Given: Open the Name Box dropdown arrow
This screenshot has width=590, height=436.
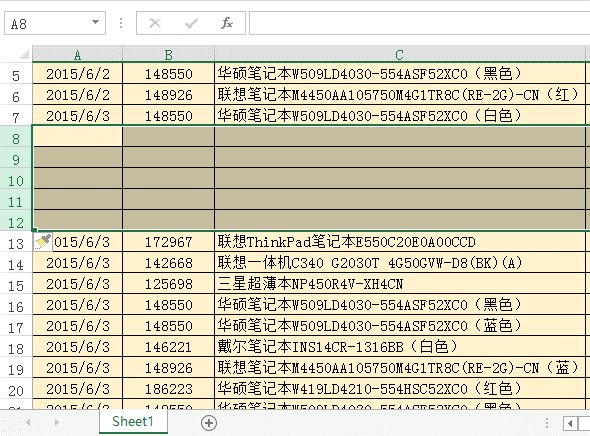Looking at the screenshot, I should (96, 22).
